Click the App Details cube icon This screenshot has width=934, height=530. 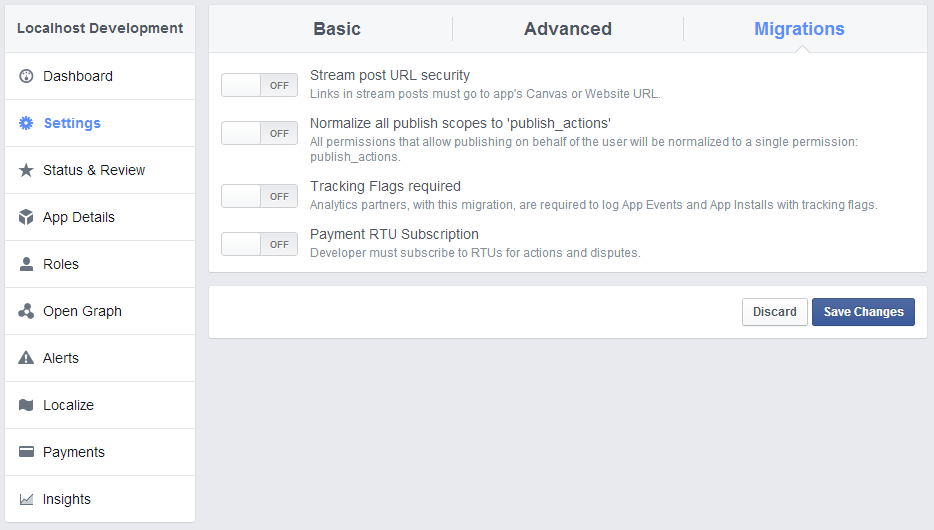[x=26, y=217]
